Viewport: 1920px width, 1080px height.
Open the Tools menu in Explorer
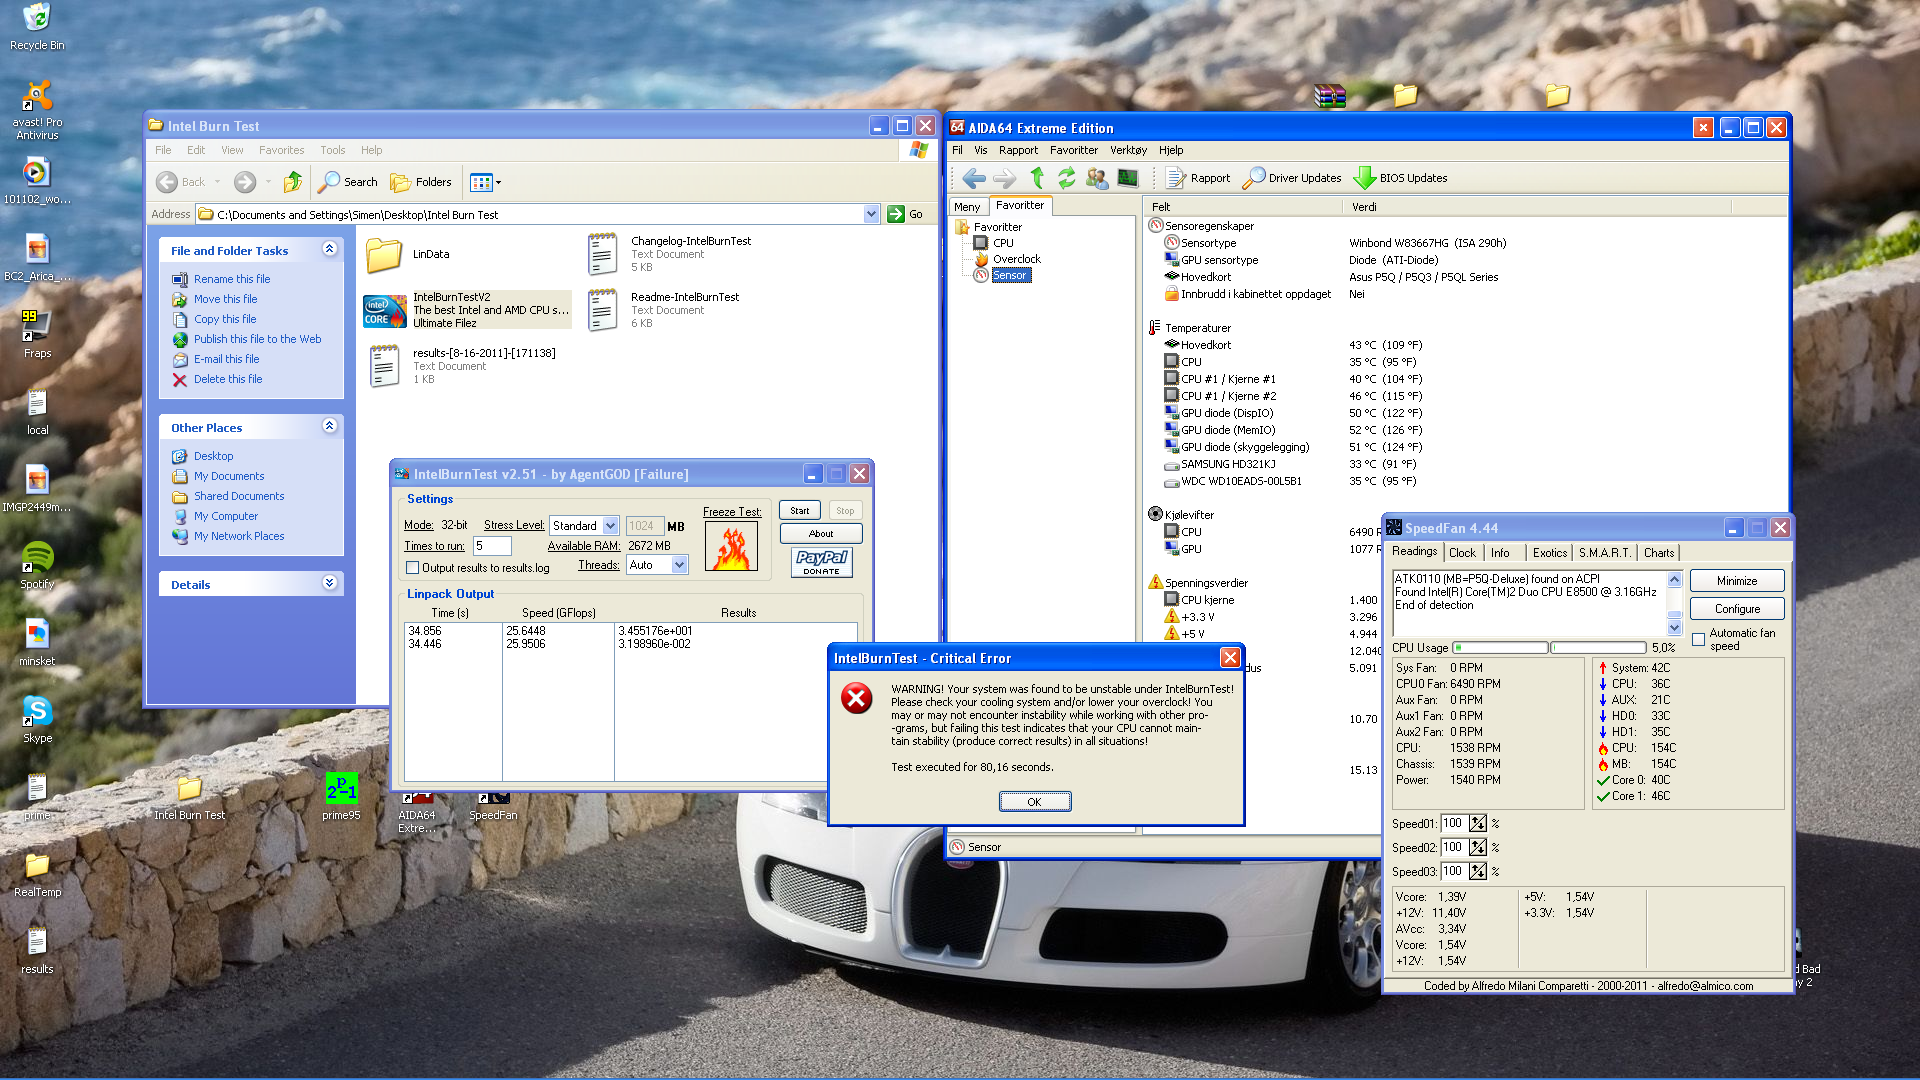click(333, 150)
